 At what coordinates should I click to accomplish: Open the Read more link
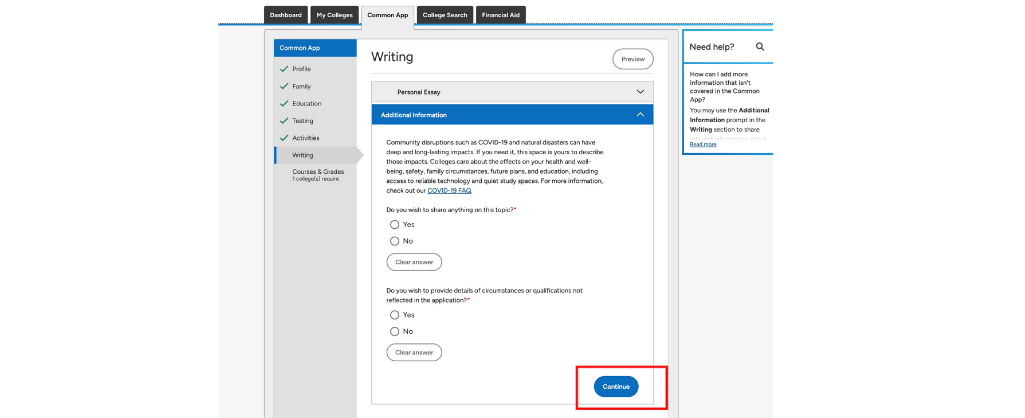(x=703, y=145)
